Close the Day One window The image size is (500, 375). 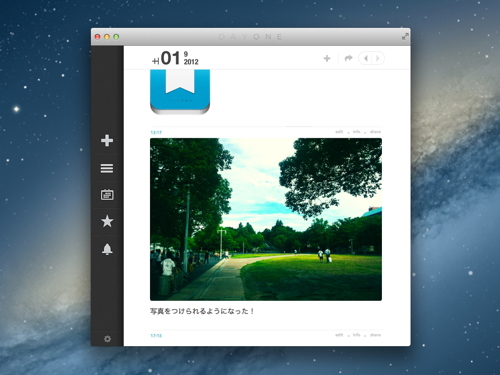98,37
